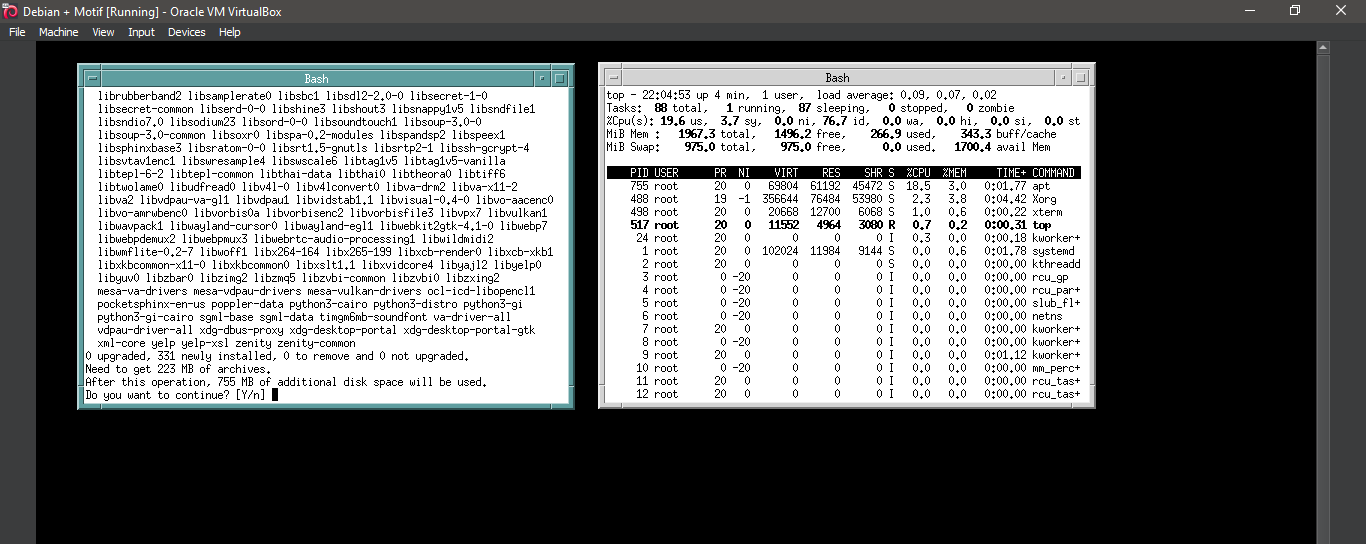Open window menu of left Bash window

tap(92, 78)
